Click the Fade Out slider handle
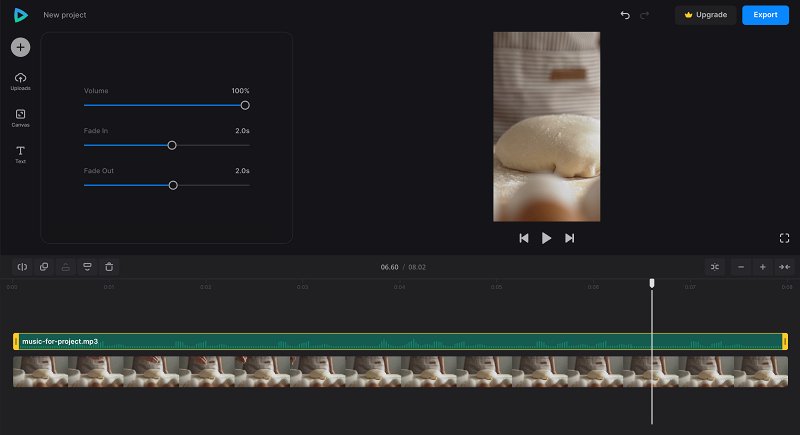This screenshot has width=800, height=435. (x=173, y=185)
